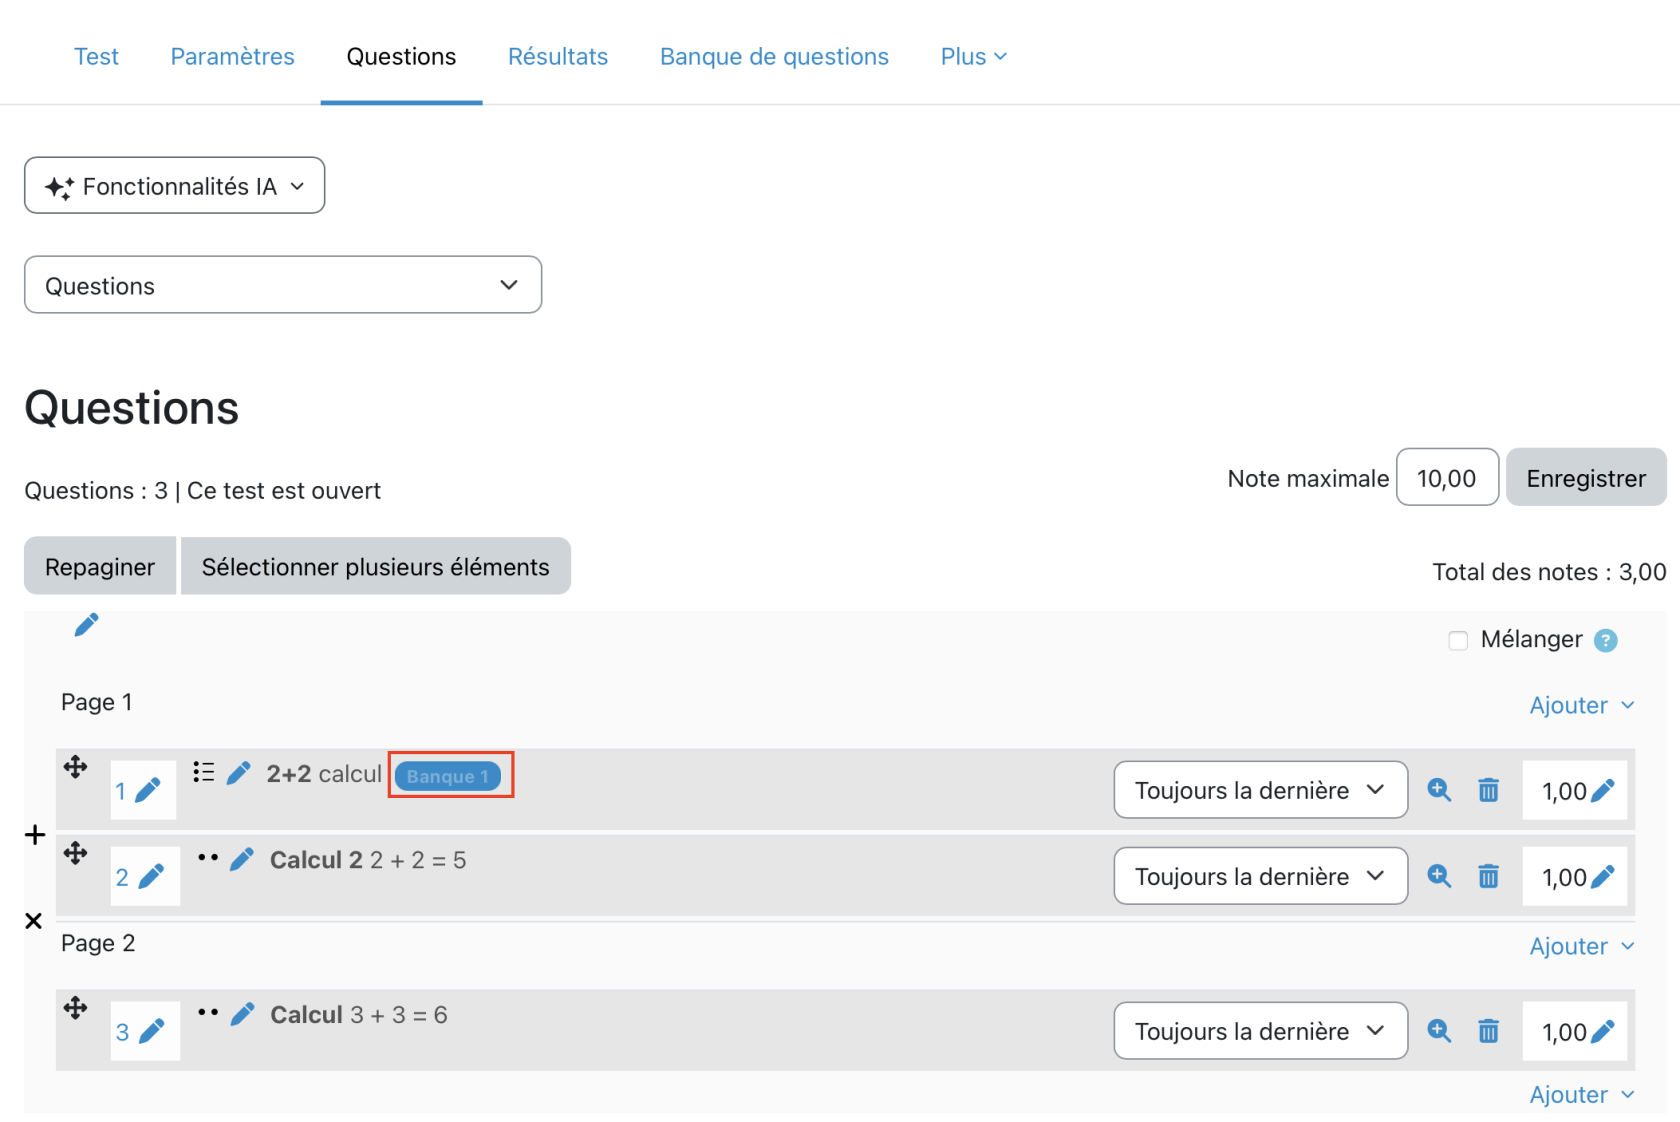Open help icon beside Mélanger
This screenshot has width=1680, height=1122.
point(1605,641)
